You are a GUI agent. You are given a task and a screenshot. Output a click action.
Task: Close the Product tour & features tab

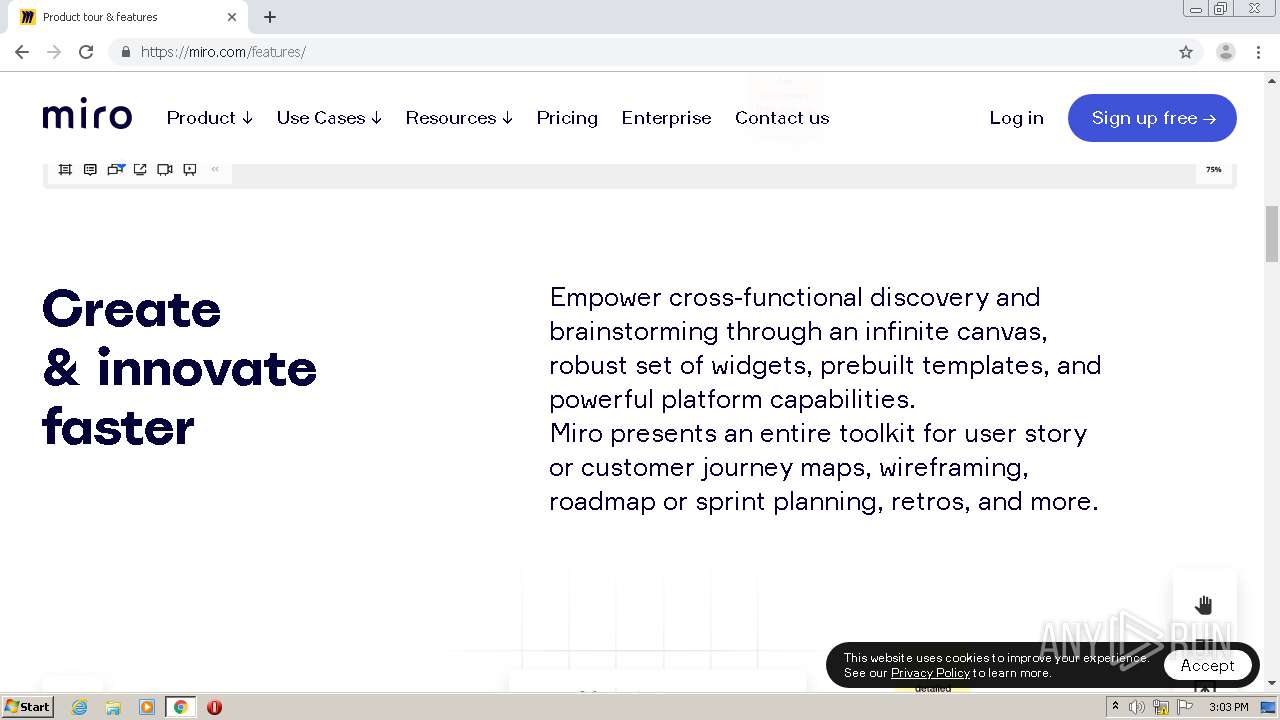[232, 17]
